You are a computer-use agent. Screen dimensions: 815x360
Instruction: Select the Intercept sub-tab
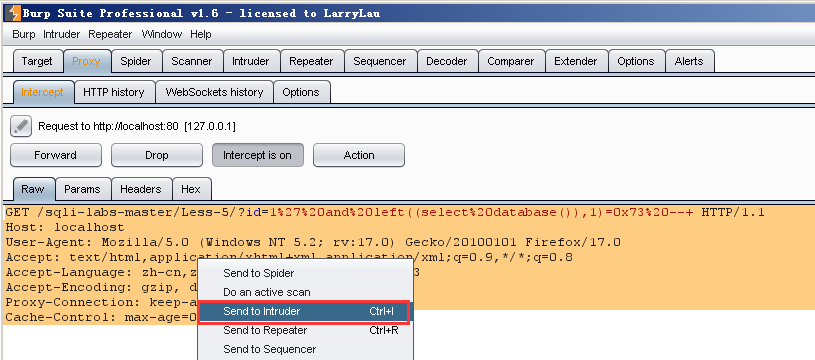tap(42, 92)
